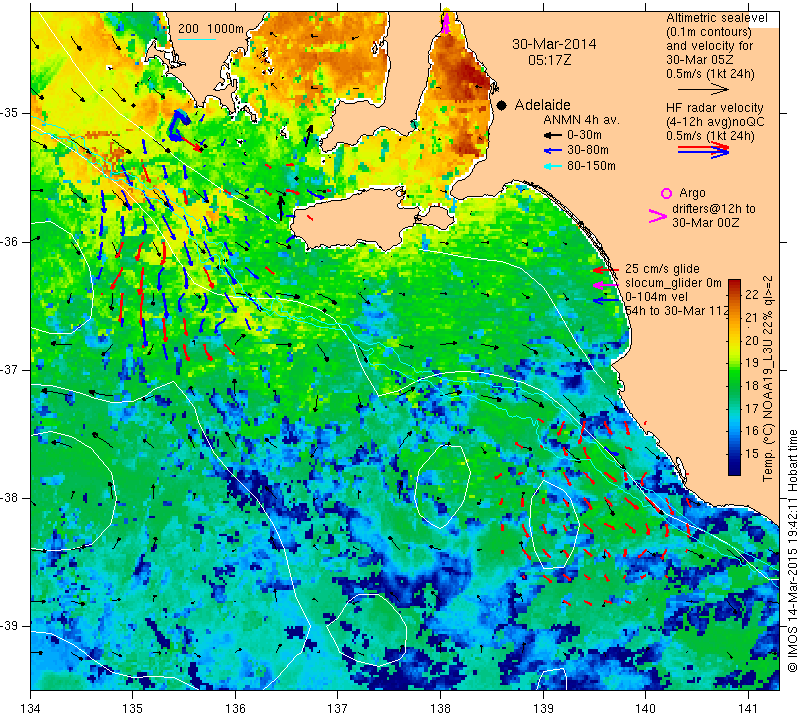This screenshot has height=720, width=800.
Task: Click the latitude -35 axis label
Action: 10,113
